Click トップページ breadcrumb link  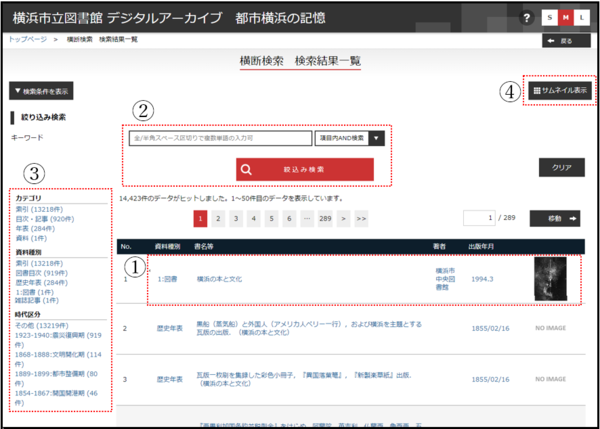tap(27, 40)
